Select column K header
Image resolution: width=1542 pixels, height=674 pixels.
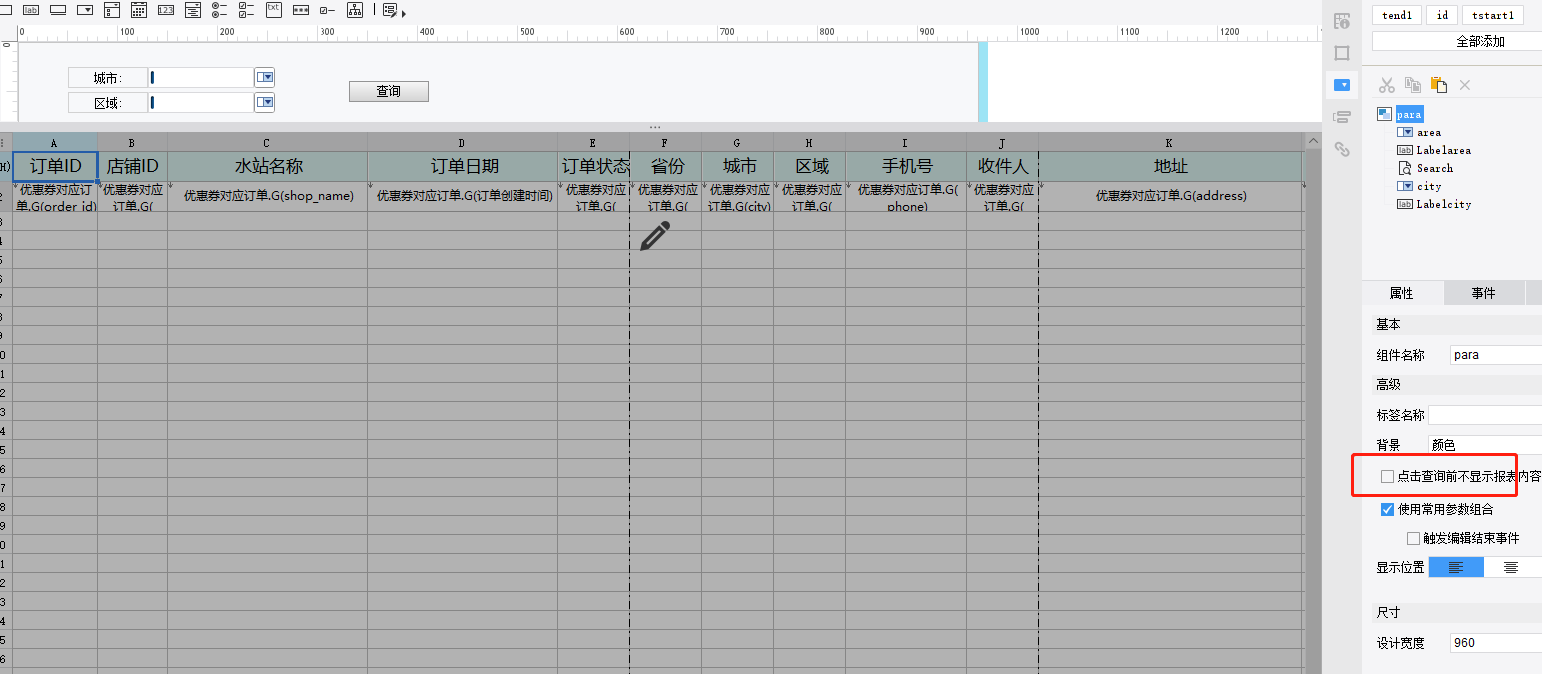pos(1170,143)
